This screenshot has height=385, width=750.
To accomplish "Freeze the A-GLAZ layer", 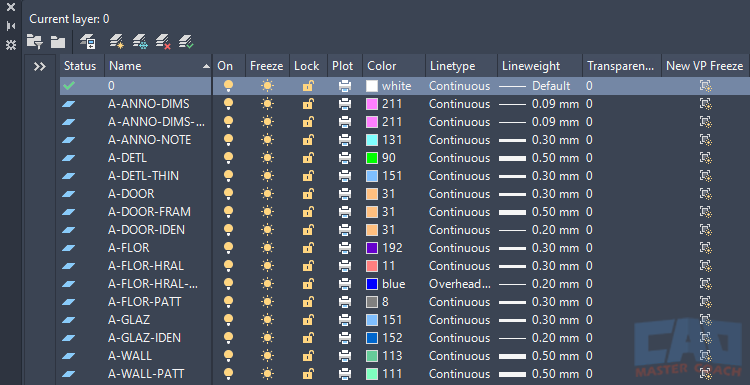I will click(x=267, y=319).
